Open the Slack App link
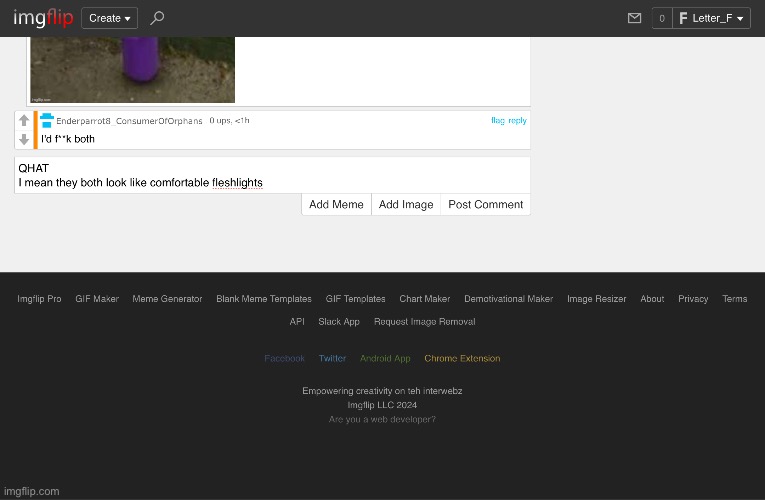 click(x=339, y=321)
